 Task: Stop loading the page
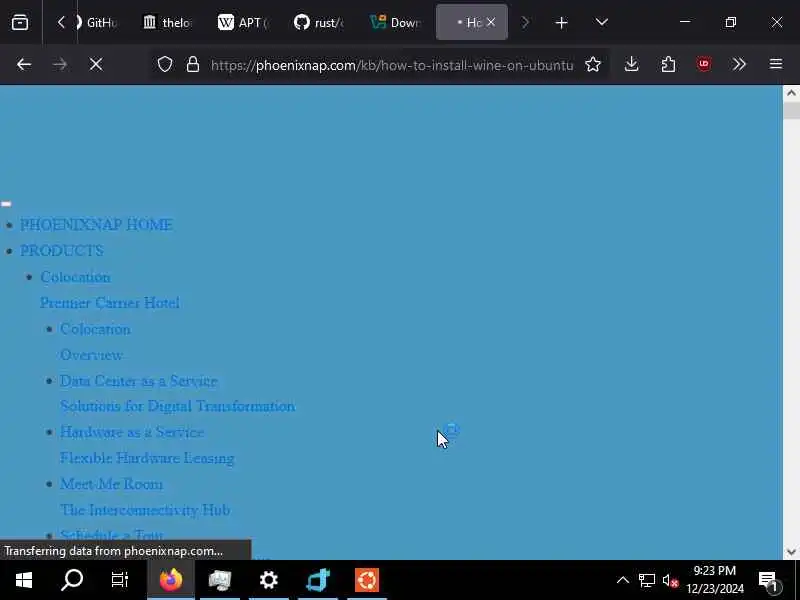(96, 64)
